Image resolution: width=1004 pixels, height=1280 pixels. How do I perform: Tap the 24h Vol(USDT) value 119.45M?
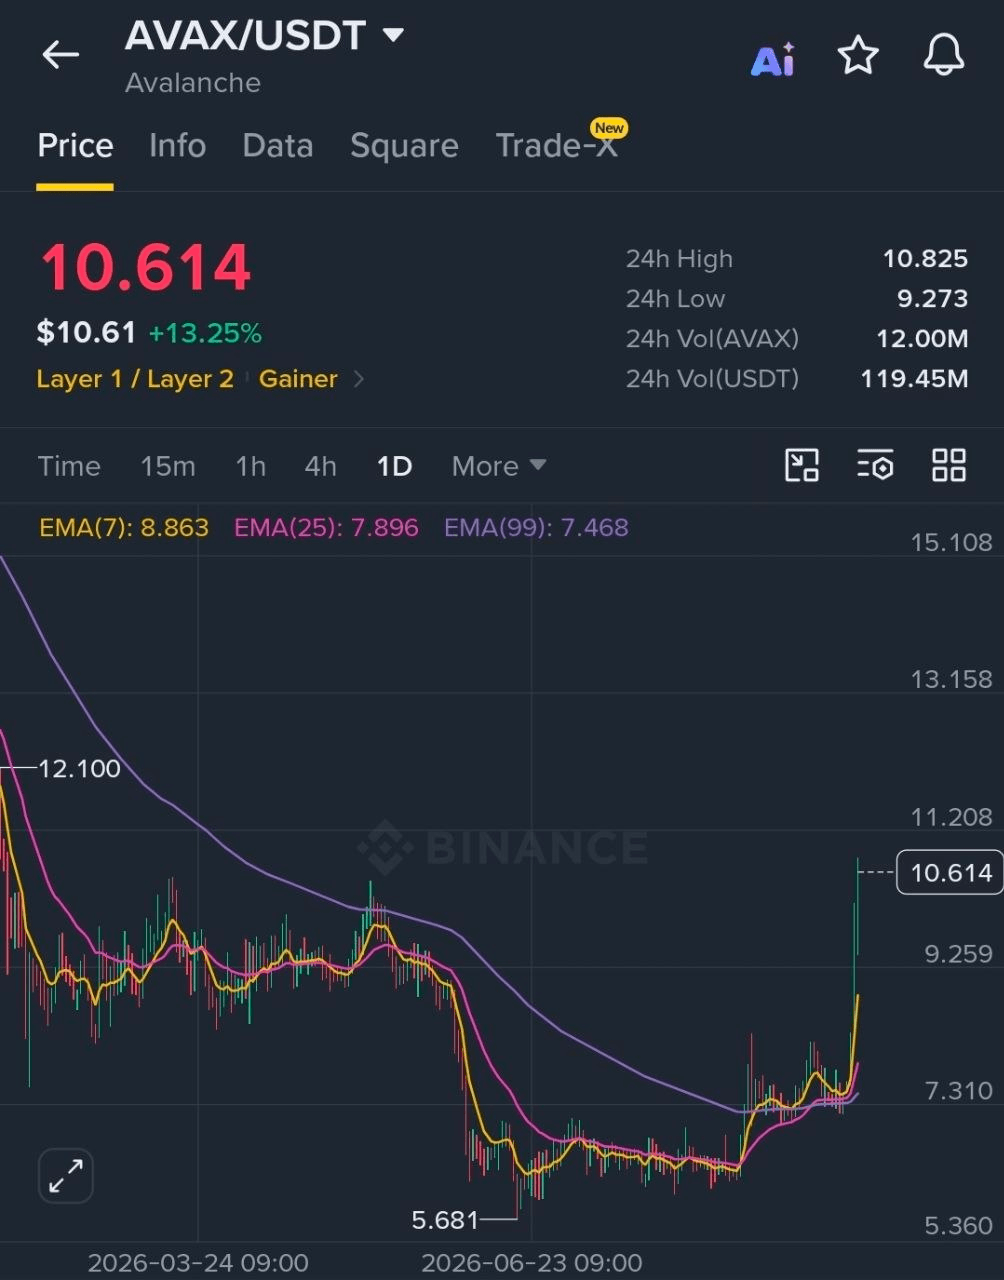pyautogui.click(x=914, y=379)
